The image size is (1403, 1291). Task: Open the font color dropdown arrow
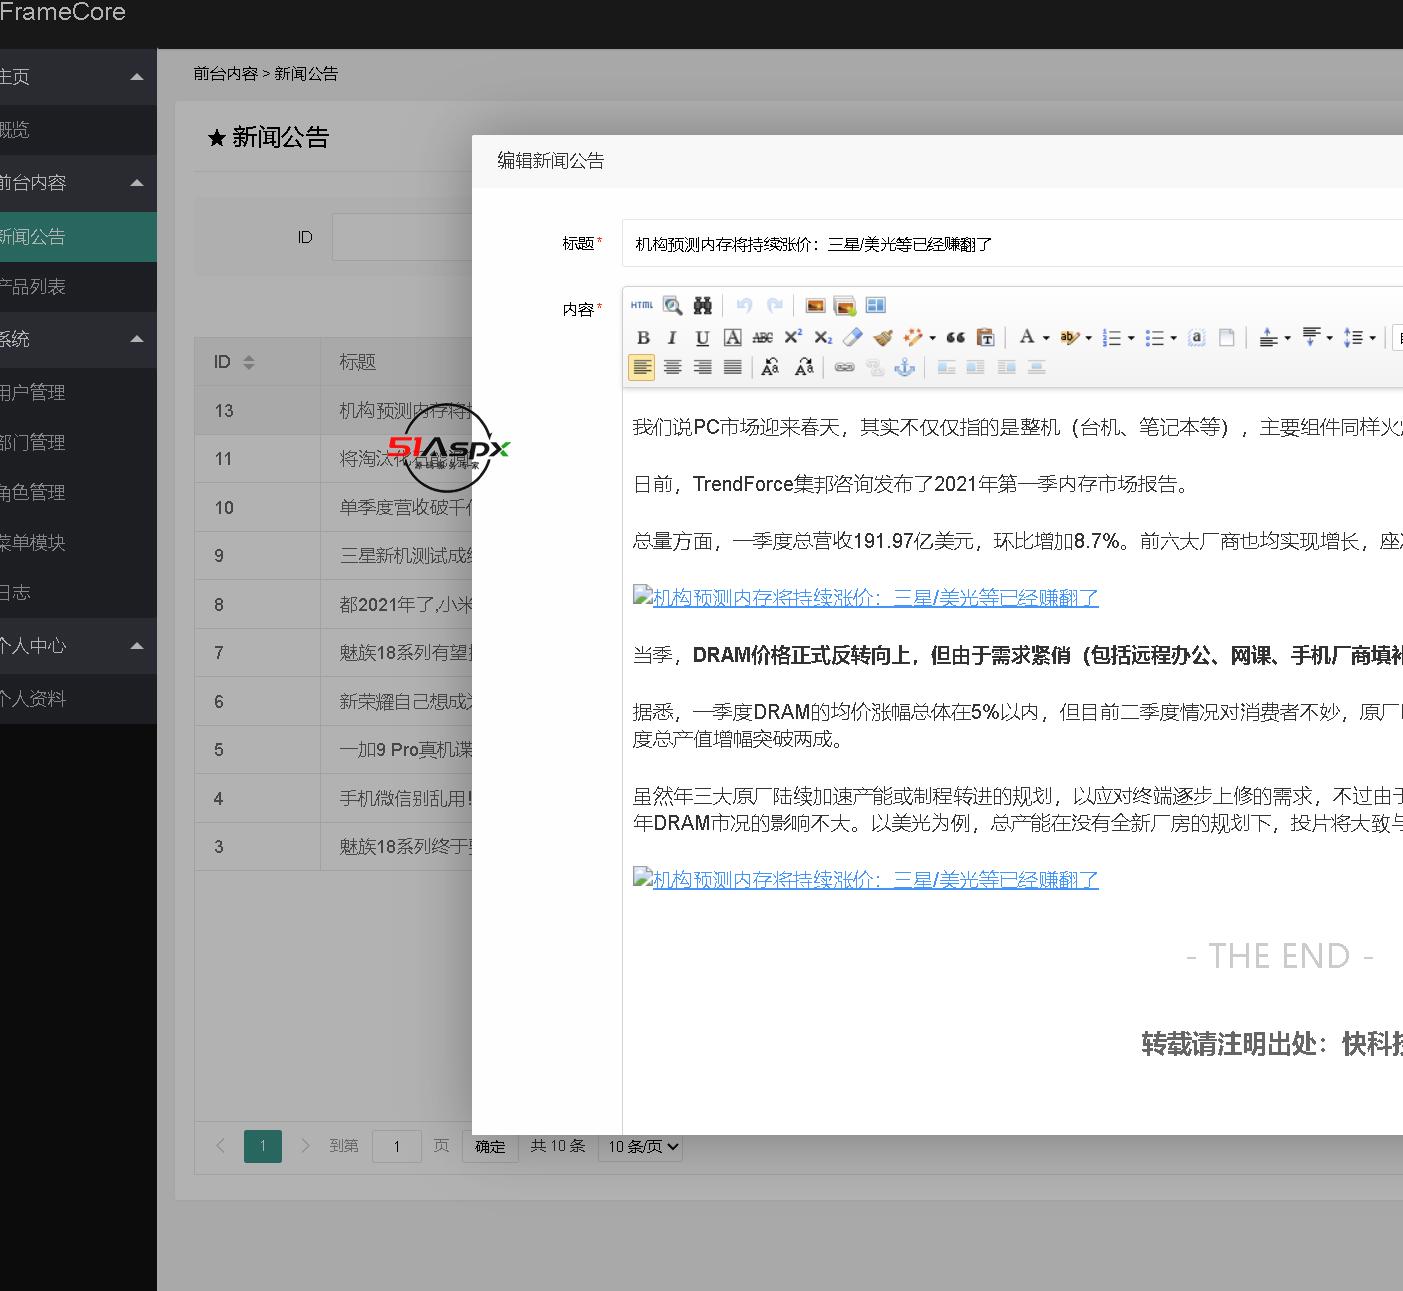click(1046, 338)
